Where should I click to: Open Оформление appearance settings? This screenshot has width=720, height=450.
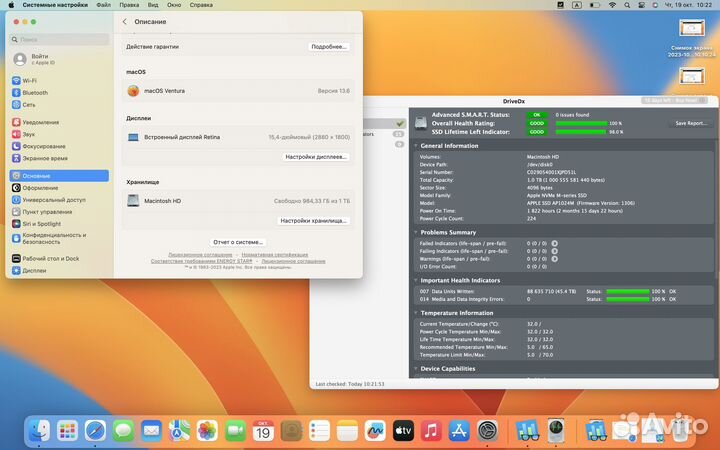point(59,188)
